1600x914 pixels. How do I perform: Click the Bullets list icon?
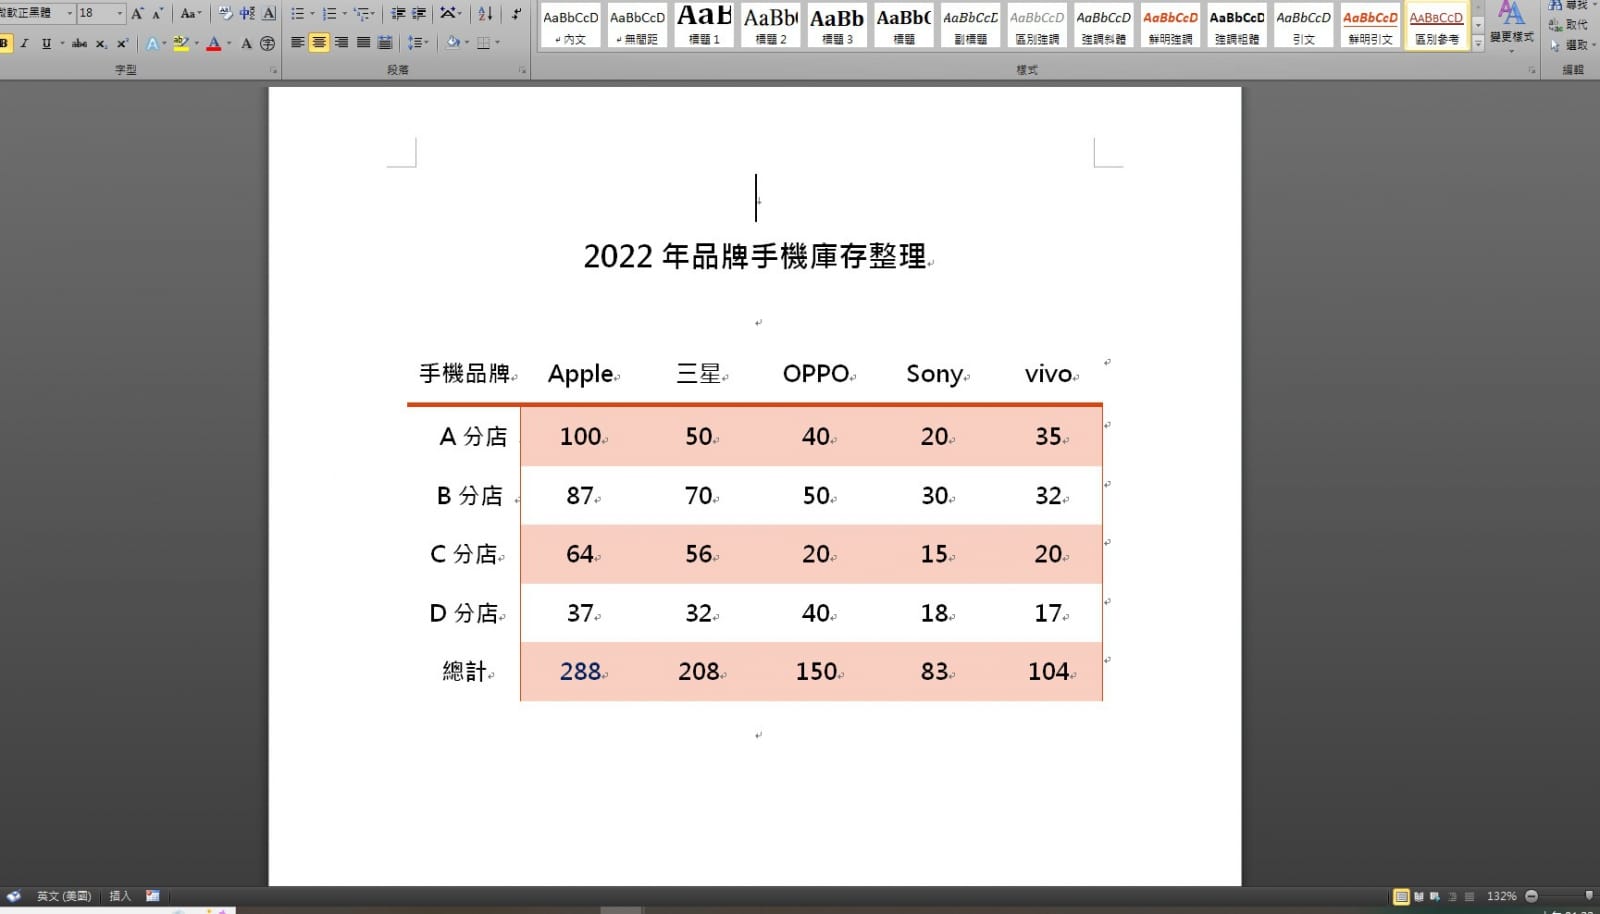(299, 13)
